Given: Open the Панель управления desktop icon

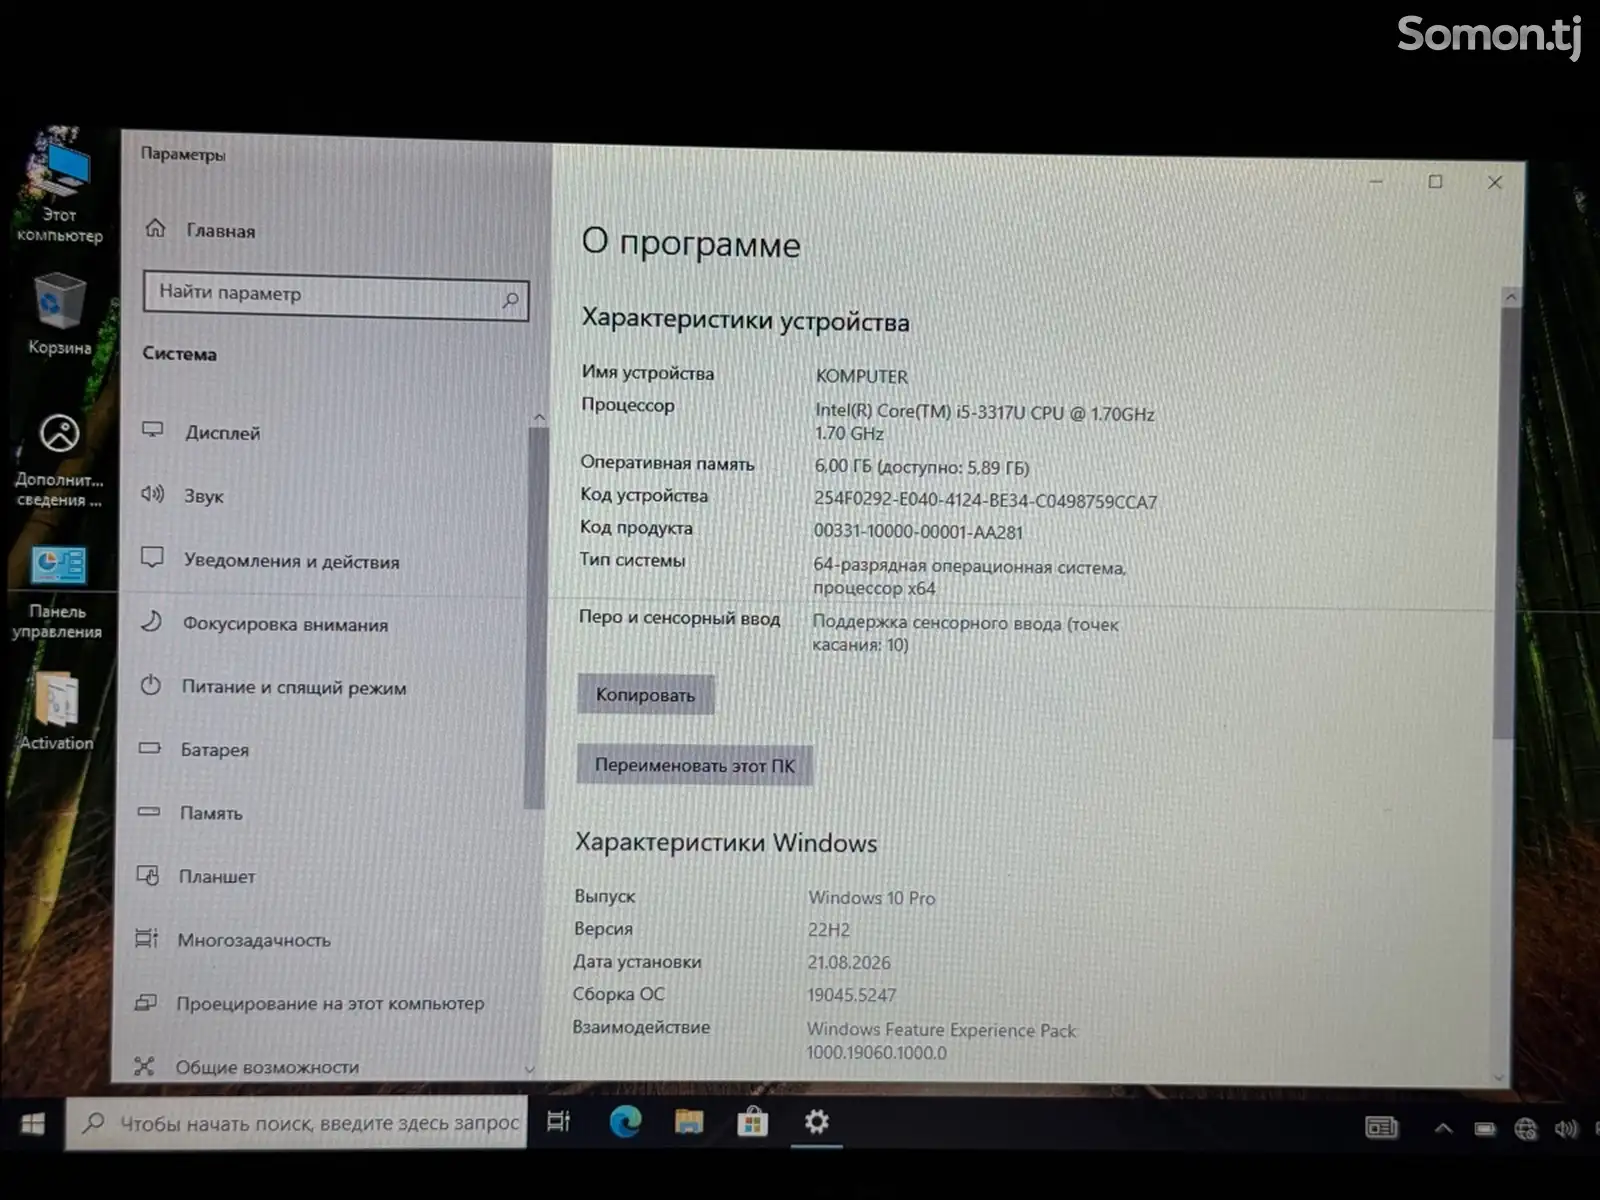Looking at the screenshot, I should (58, 592).
